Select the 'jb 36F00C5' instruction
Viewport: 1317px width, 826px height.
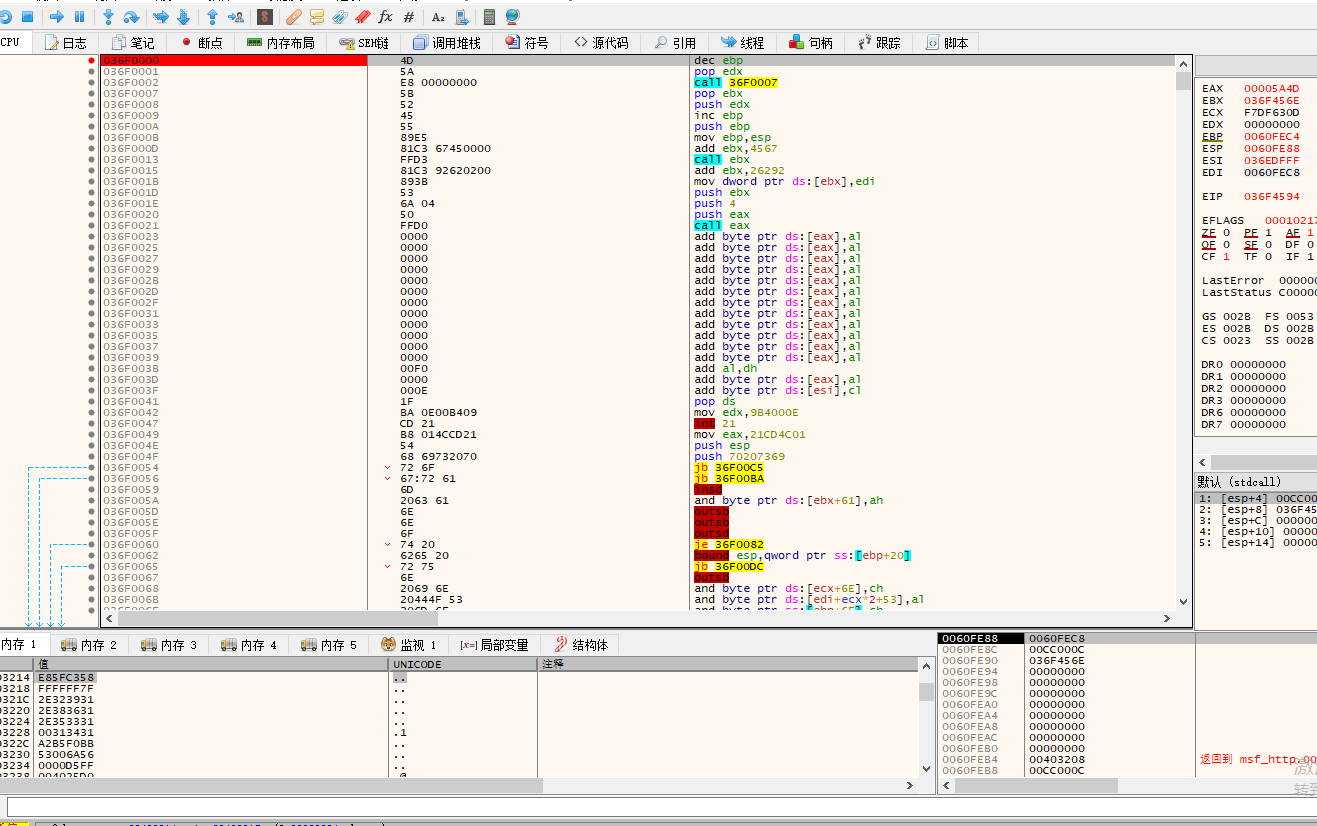(x=728, y=468)
